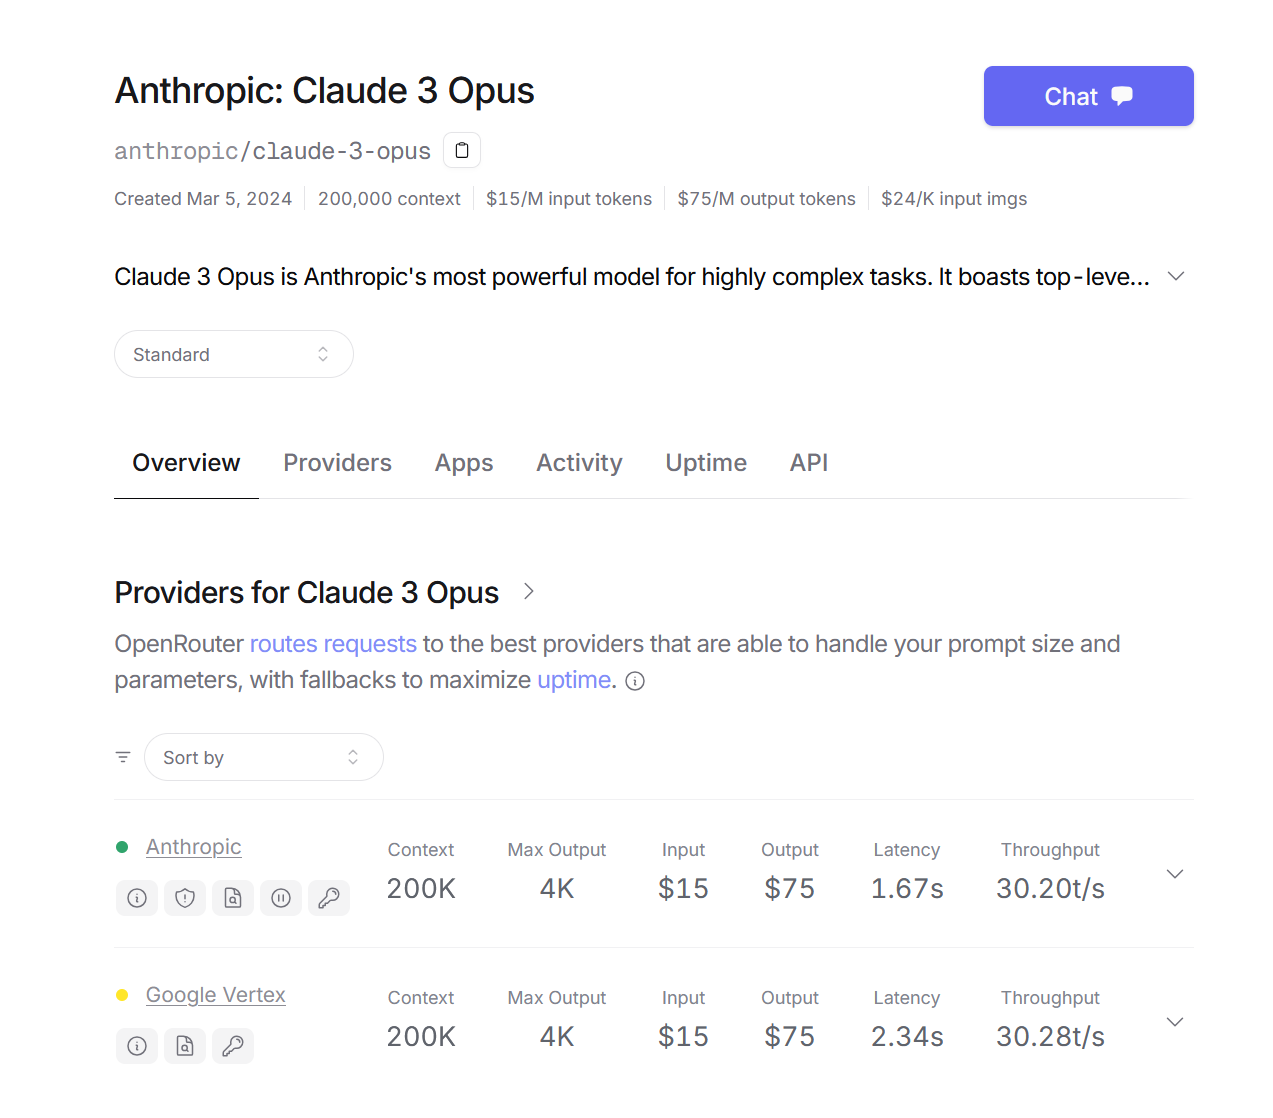The height and width of the screenshot is (1118, 1273).
Task: Click the shield alert icon for Anthropic
Action: coord(185,898)
